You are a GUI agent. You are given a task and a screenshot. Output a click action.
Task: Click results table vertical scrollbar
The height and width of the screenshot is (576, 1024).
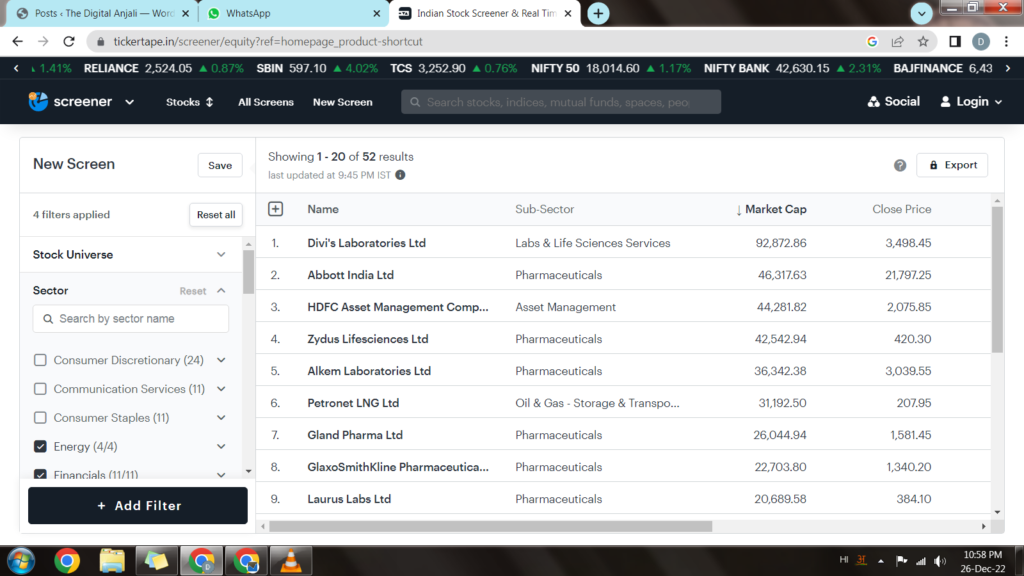[x=997, y=281]
